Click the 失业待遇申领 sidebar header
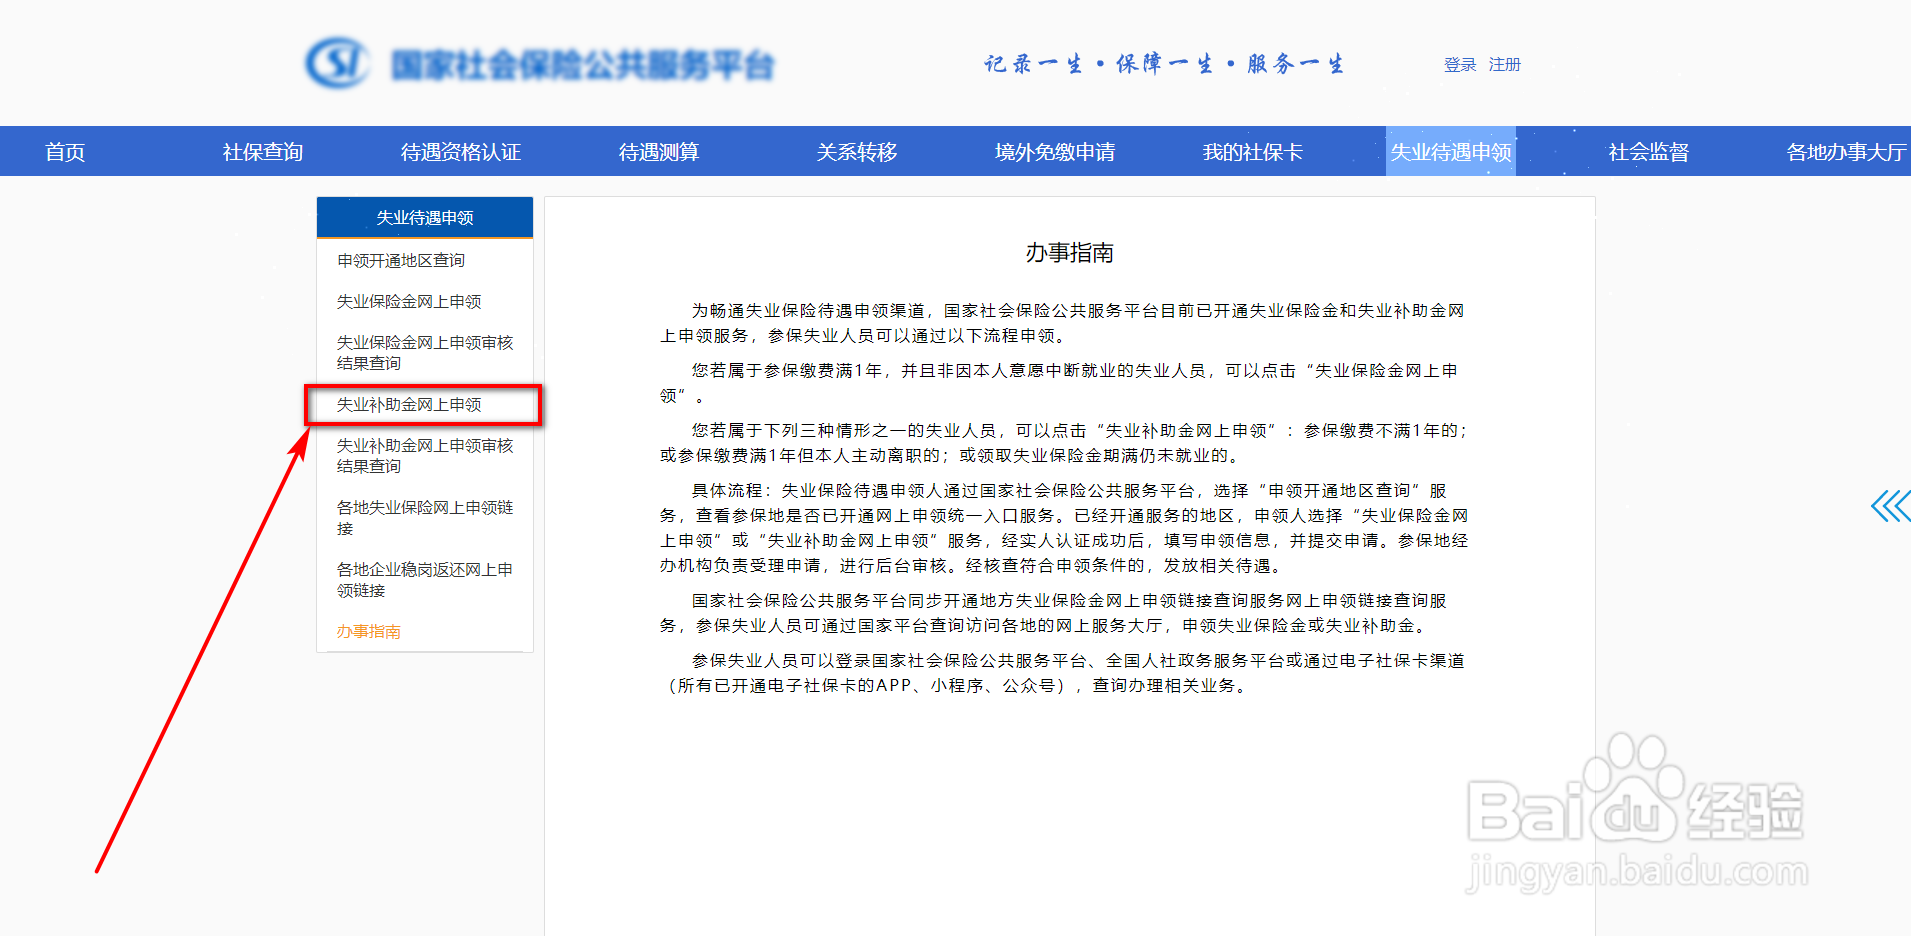 point(425,217)
